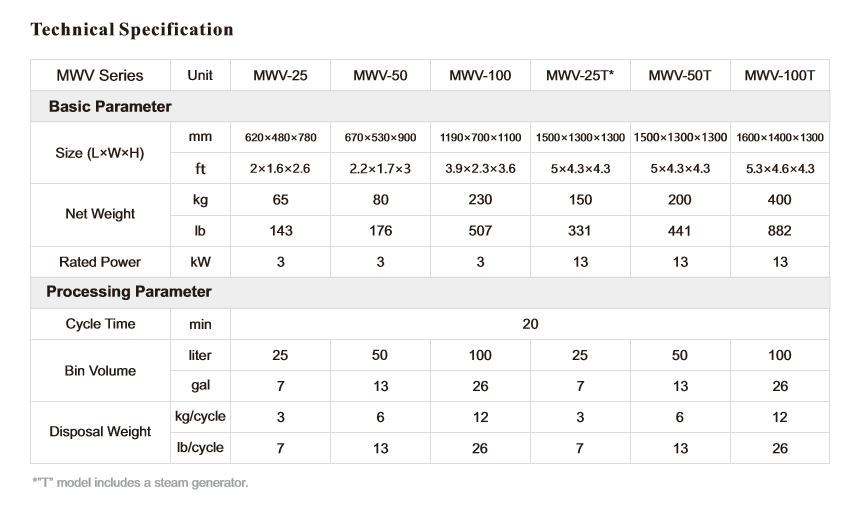Screen dimensions: 863x520
Task: Click the steam generator footnote text
Action: [140, 483]
